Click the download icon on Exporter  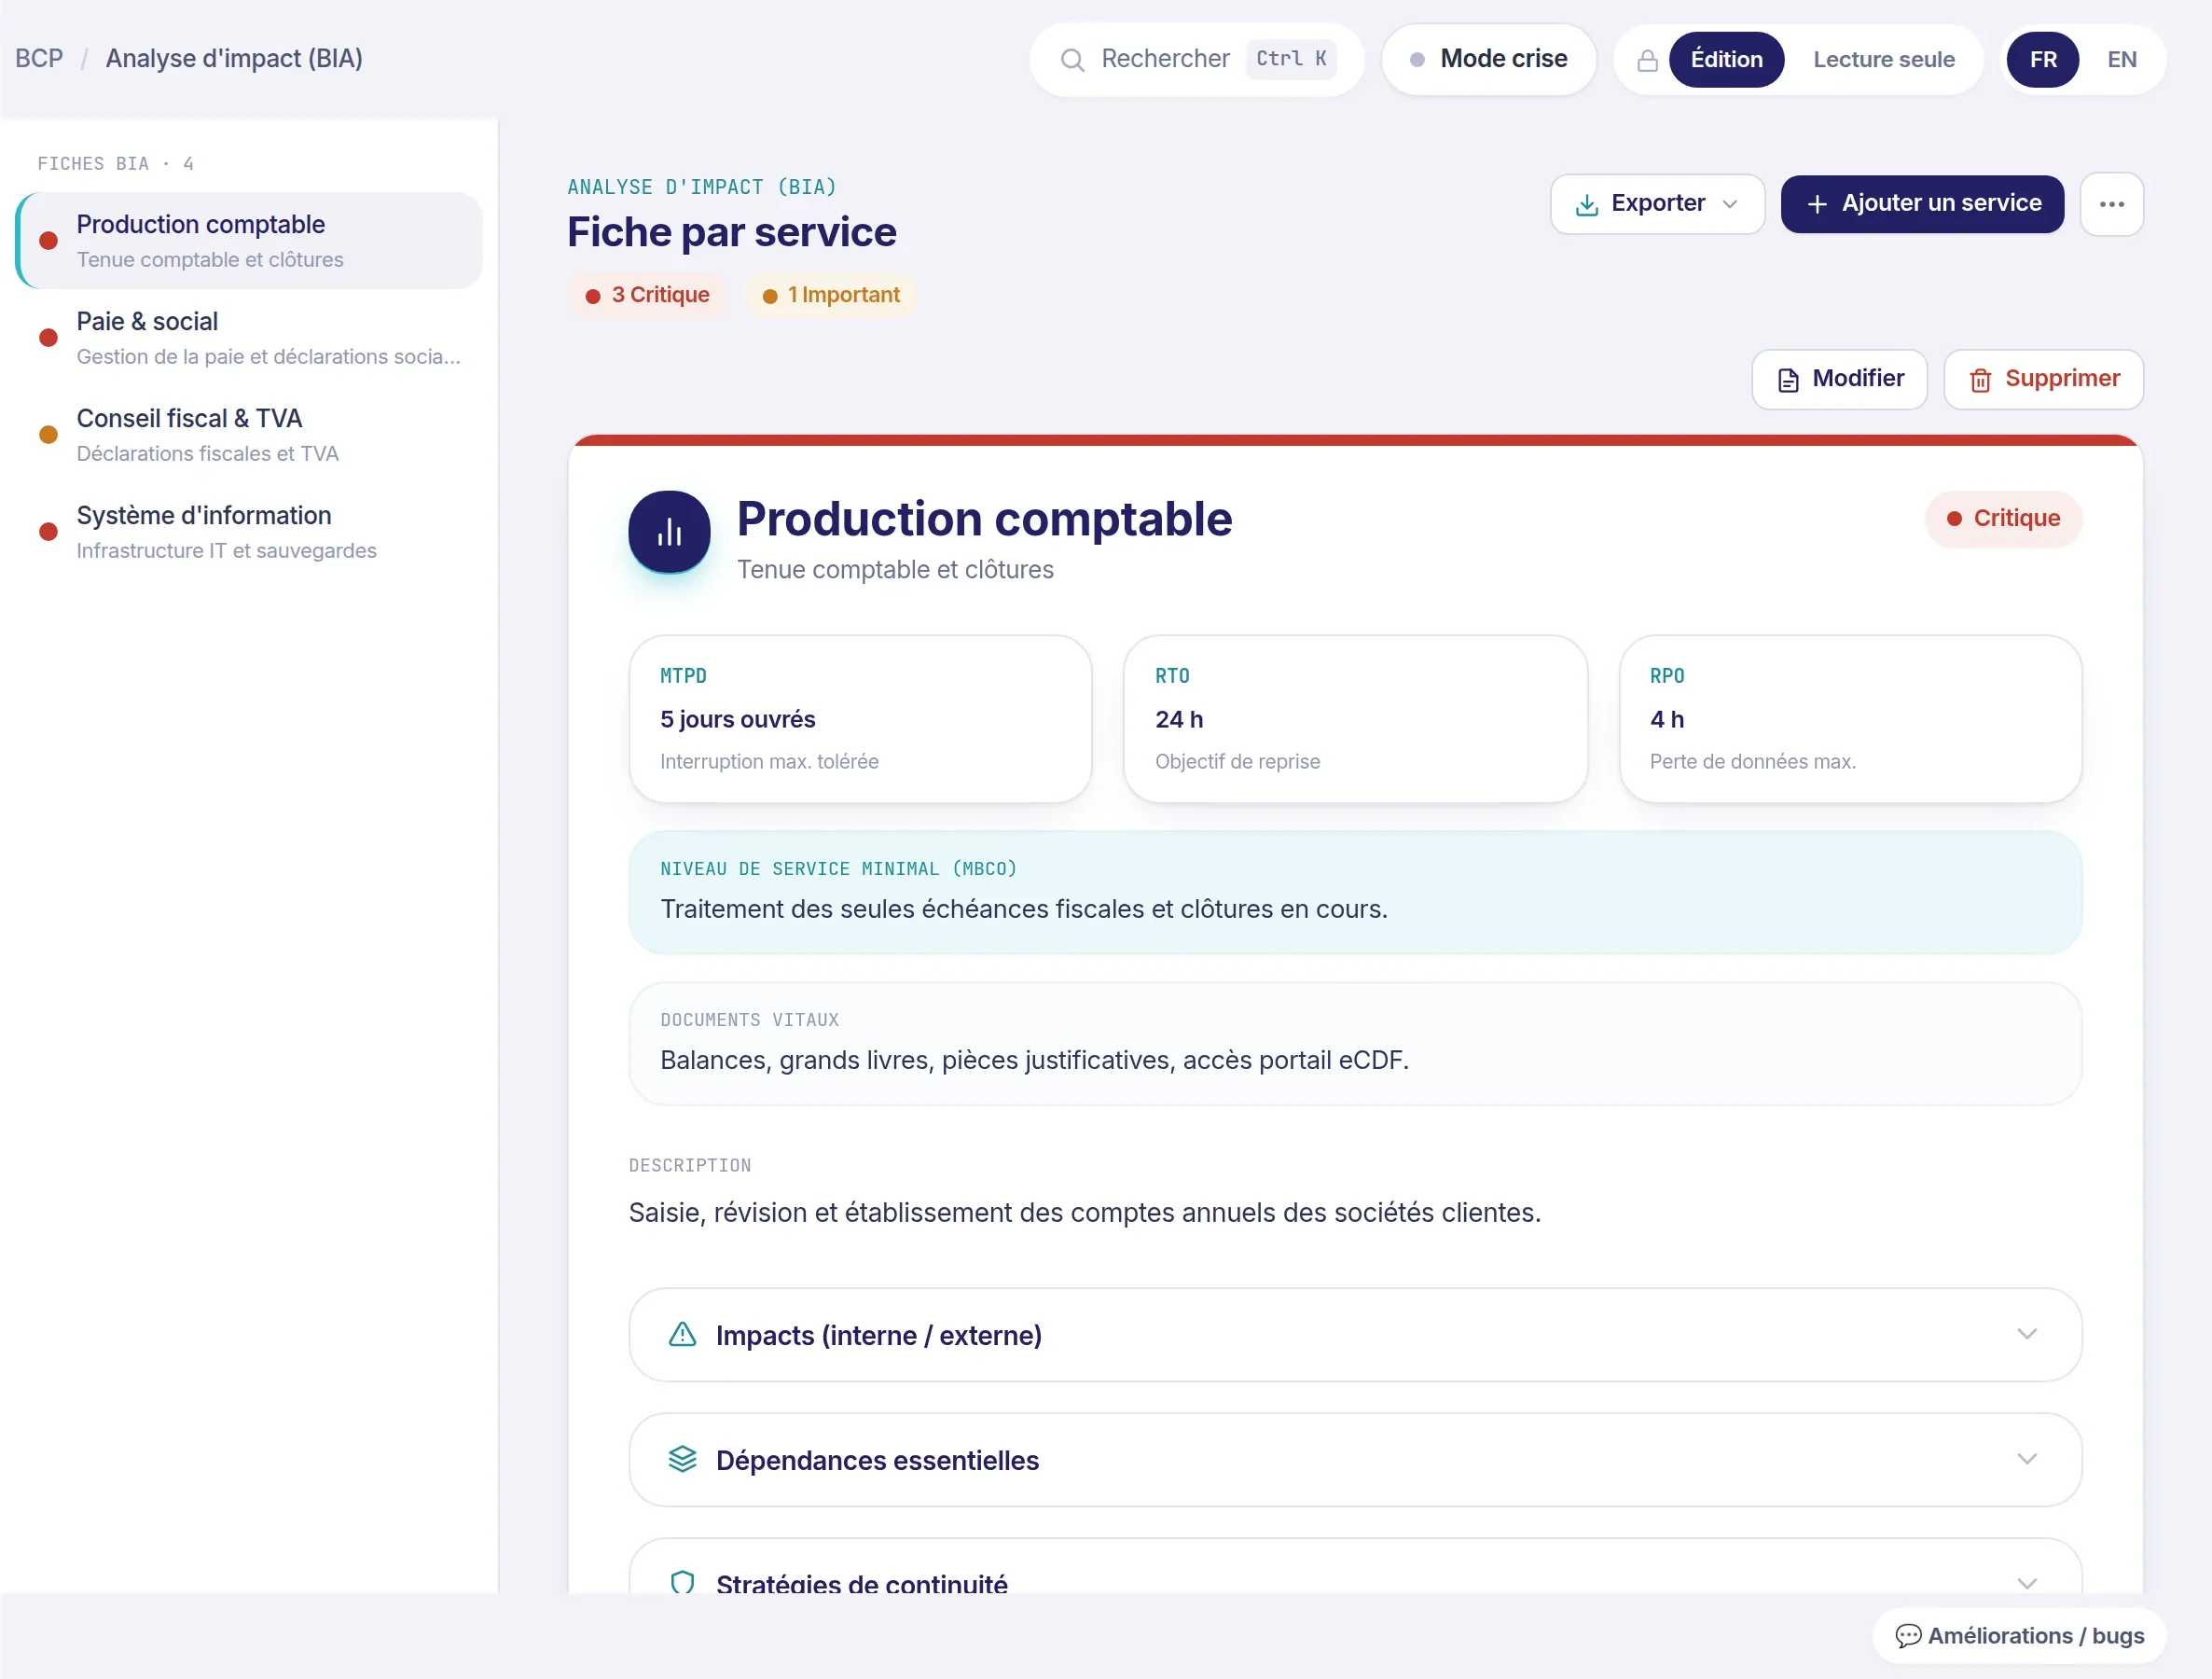click(1586, 204)
